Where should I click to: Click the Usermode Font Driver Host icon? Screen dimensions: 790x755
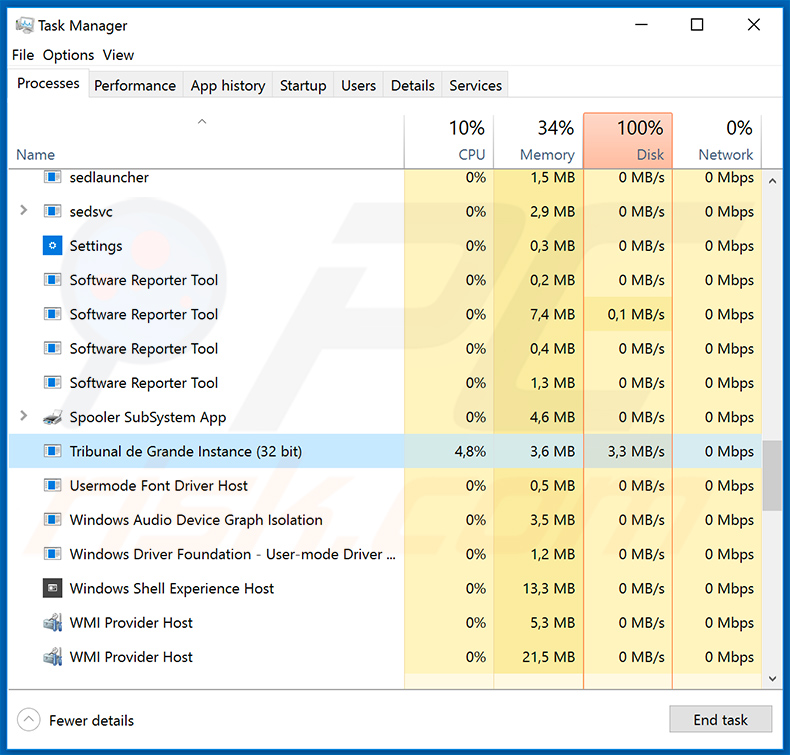52,485
